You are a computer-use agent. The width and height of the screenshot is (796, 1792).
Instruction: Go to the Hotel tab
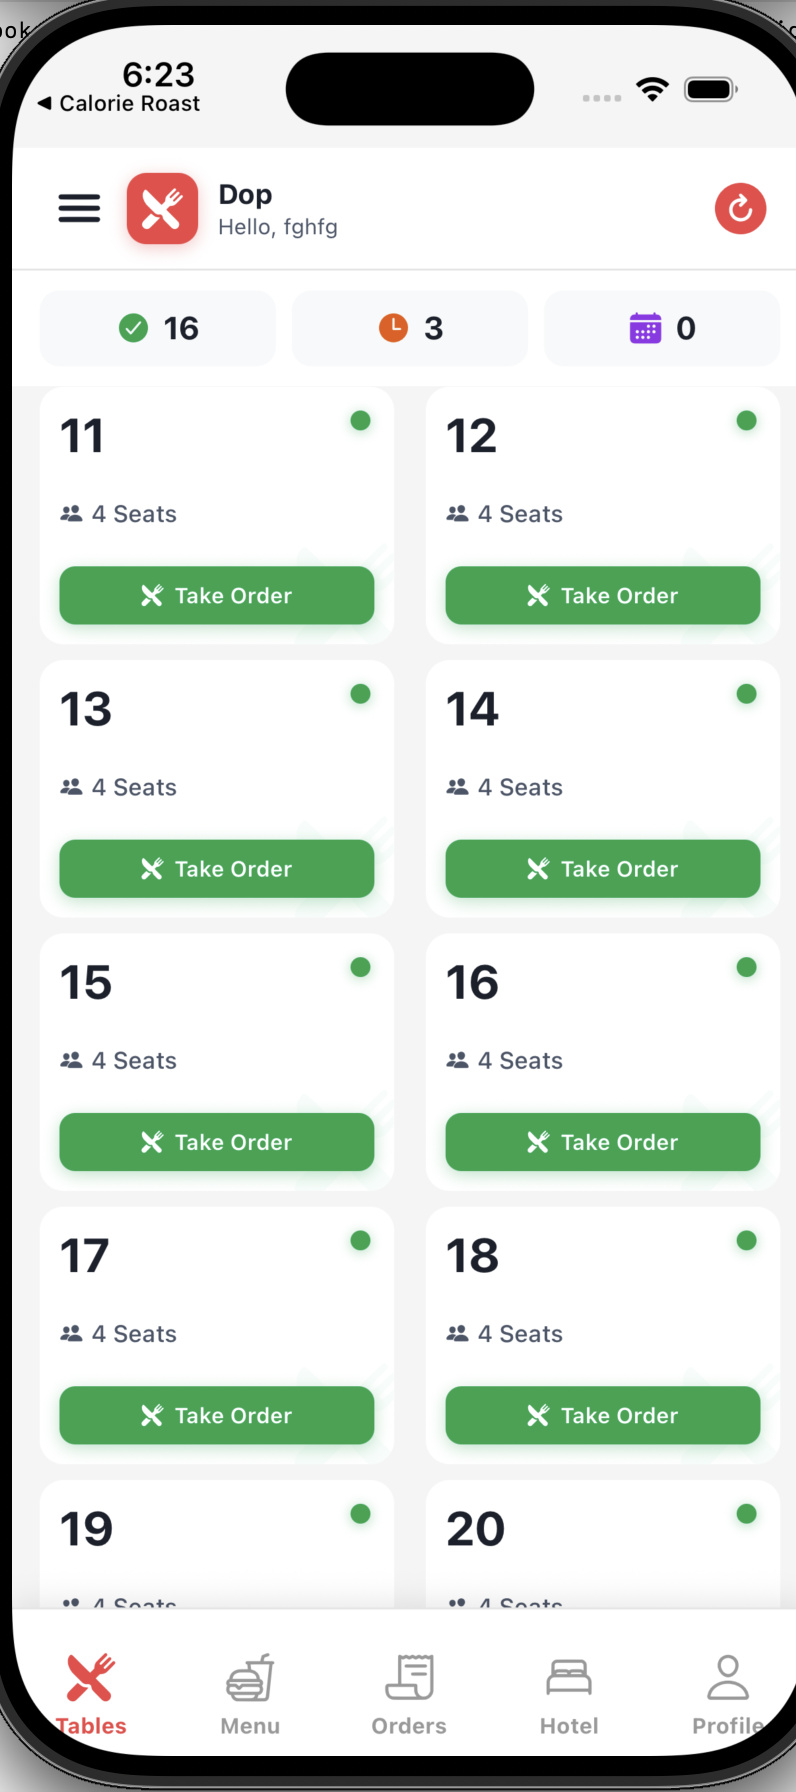(569, 1694)
